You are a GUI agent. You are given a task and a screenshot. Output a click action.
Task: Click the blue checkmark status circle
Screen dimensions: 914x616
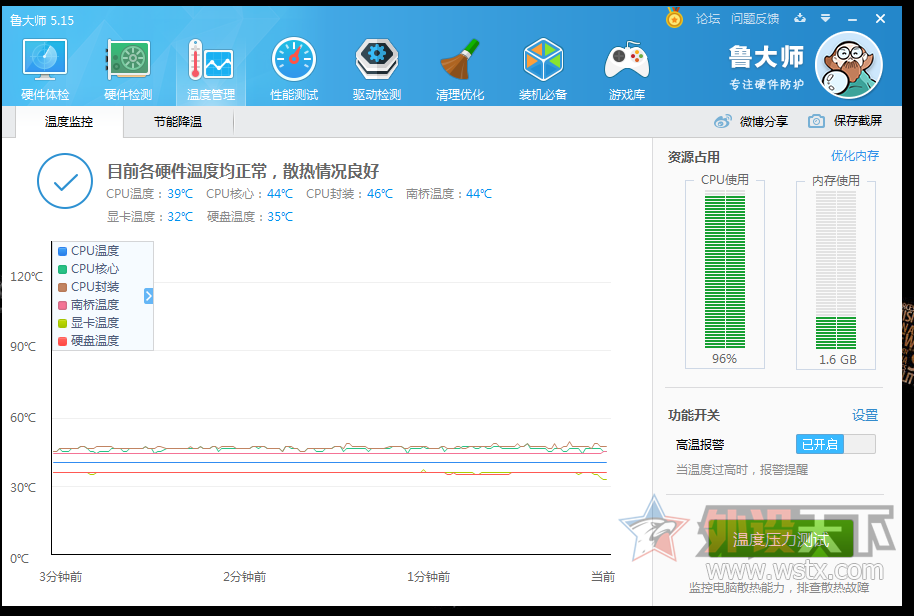coord(65,181)
